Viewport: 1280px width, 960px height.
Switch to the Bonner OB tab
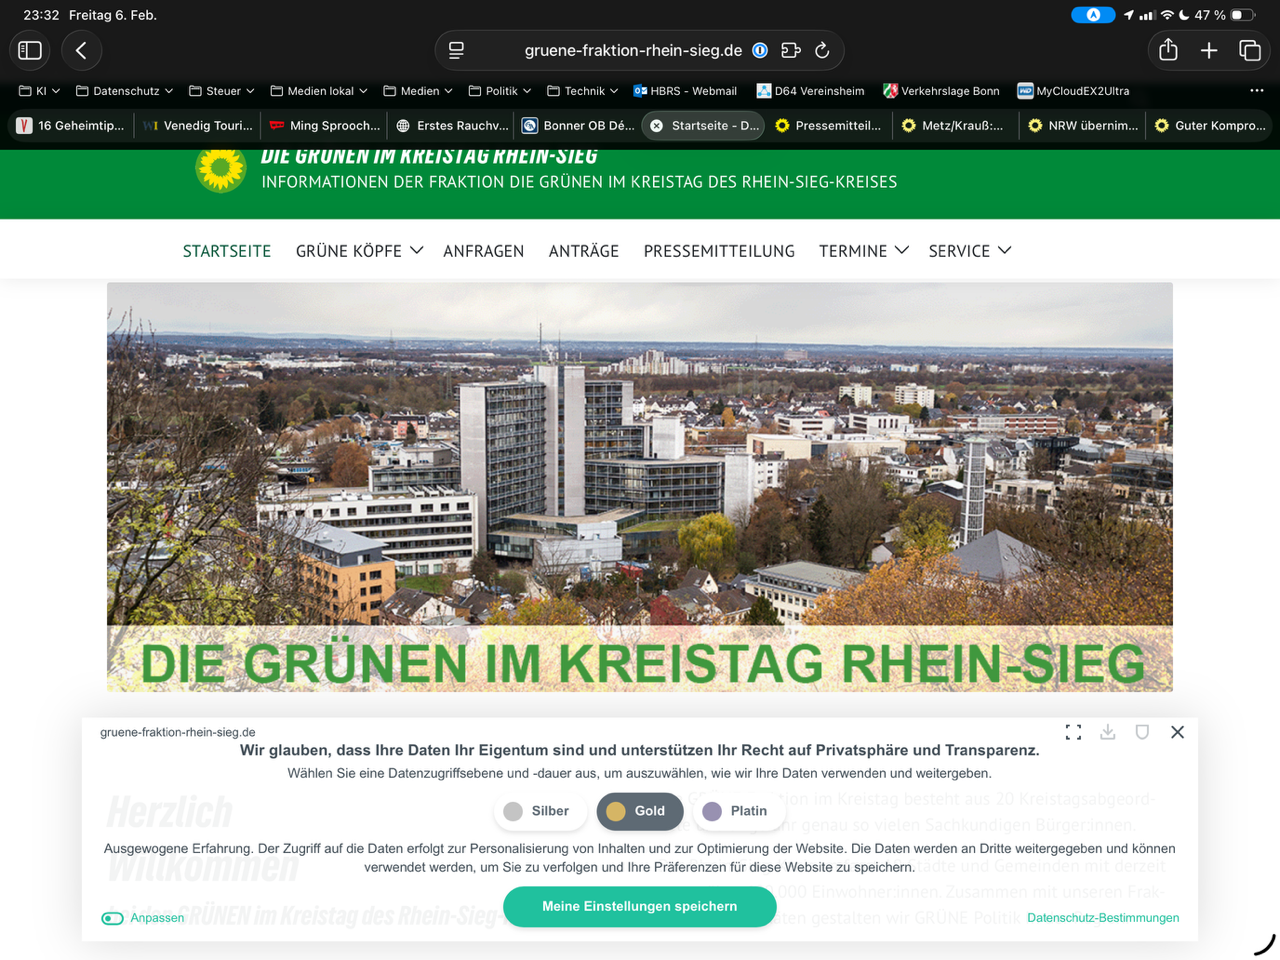pos(578,125)
